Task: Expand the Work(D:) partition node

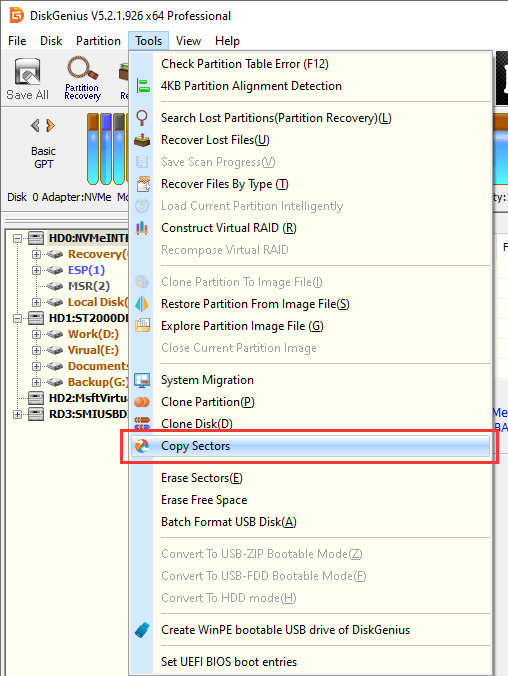Action: [x=36, y=334]
